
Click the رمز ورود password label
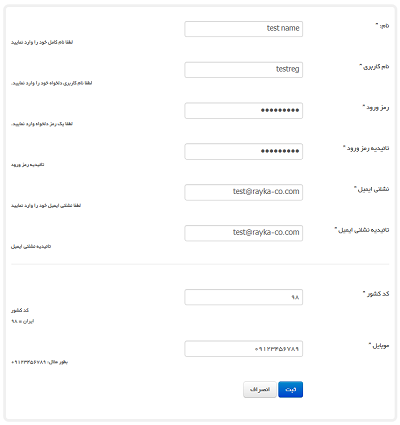376,108
